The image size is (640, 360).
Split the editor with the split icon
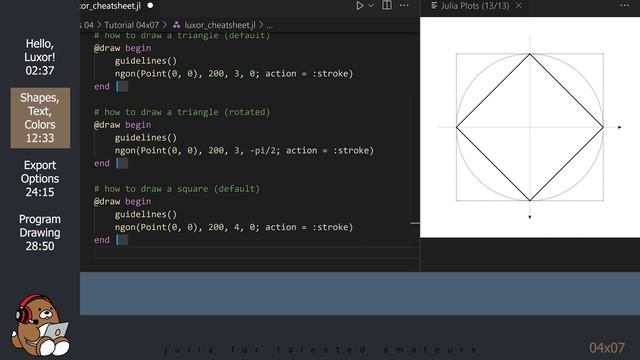(x=387, y=5)
